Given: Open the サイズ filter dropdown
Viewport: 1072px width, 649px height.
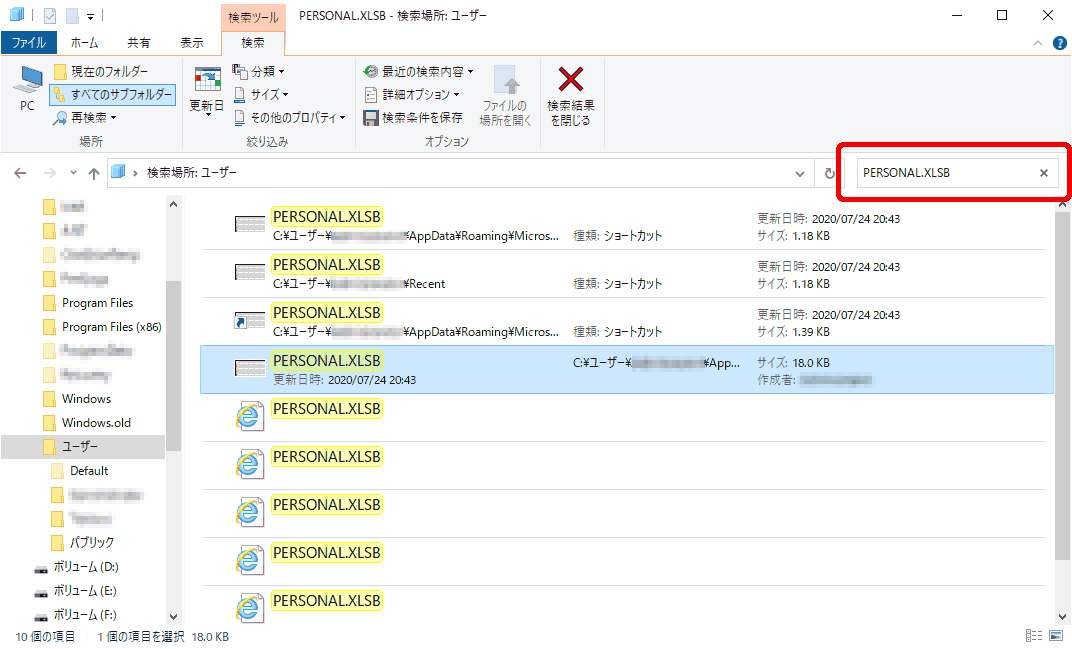Looking at the screenshot, I should click(x=261, y=94).
